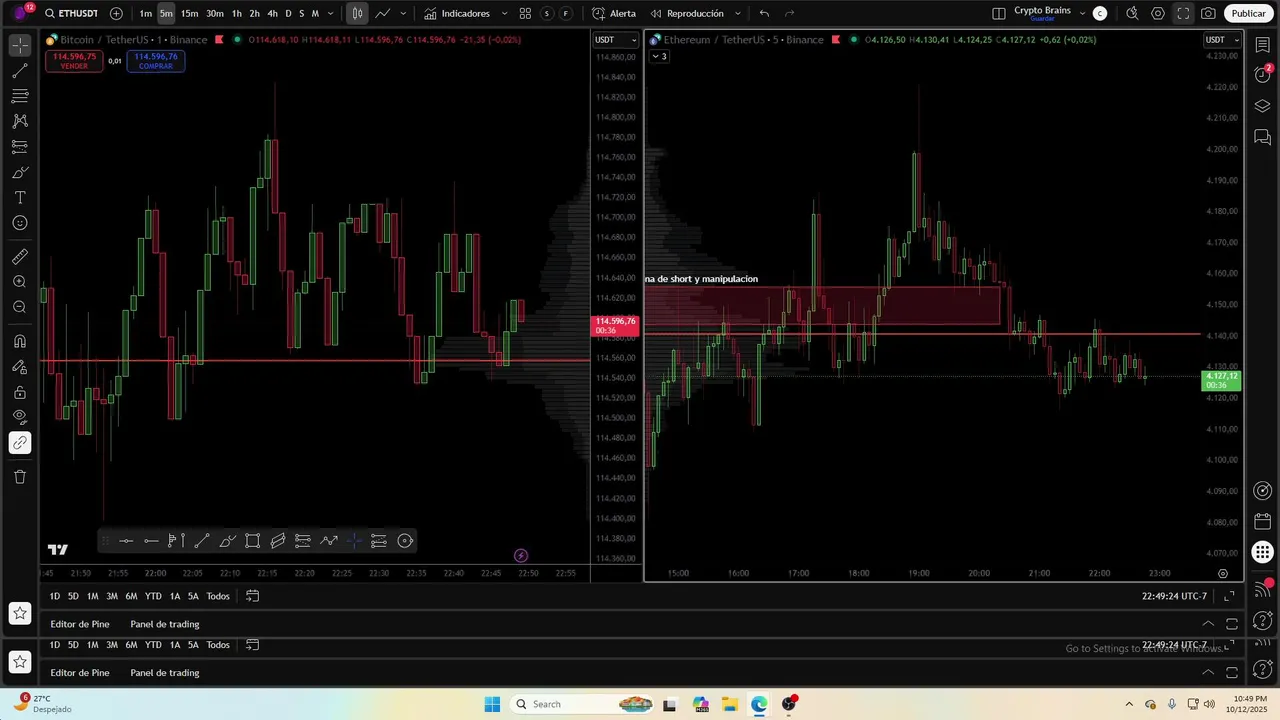Toggle the drawing sync link icon

20,443
